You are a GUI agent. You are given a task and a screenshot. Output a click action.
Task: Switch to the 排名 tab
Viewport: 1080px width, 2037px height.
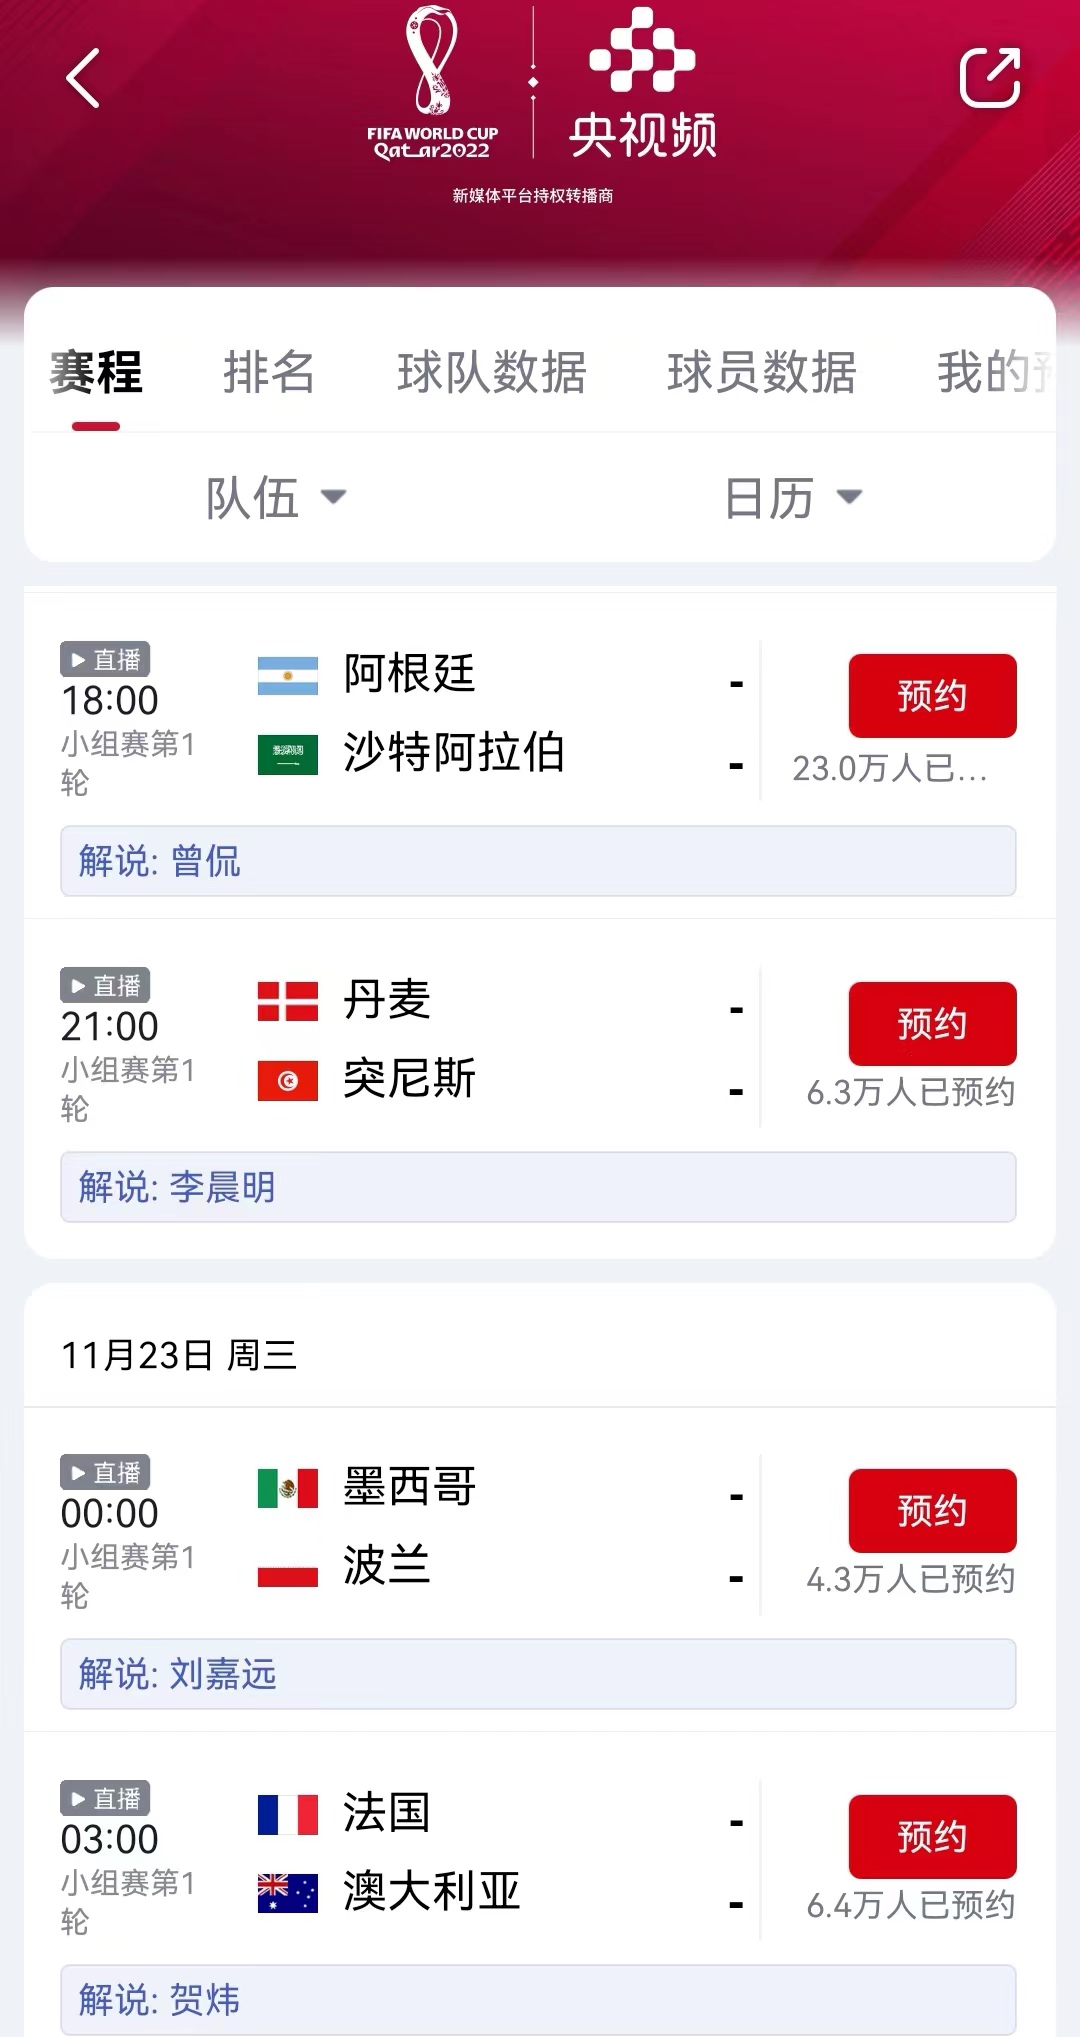[x=268, y=373]
